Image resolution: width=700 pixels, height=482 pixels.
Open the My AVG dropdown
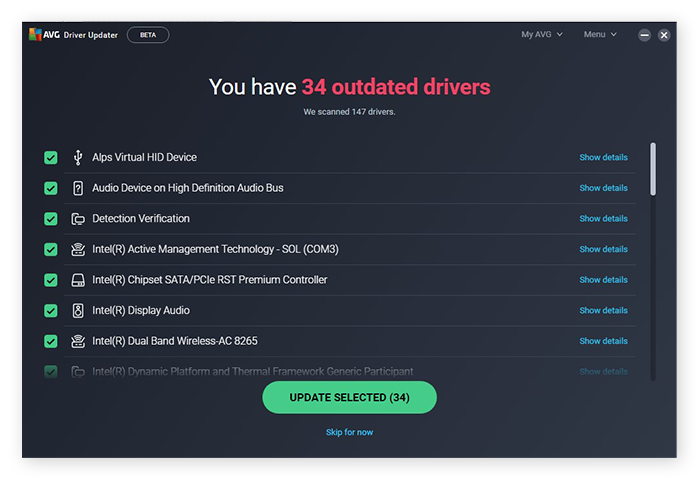point(541,35)
